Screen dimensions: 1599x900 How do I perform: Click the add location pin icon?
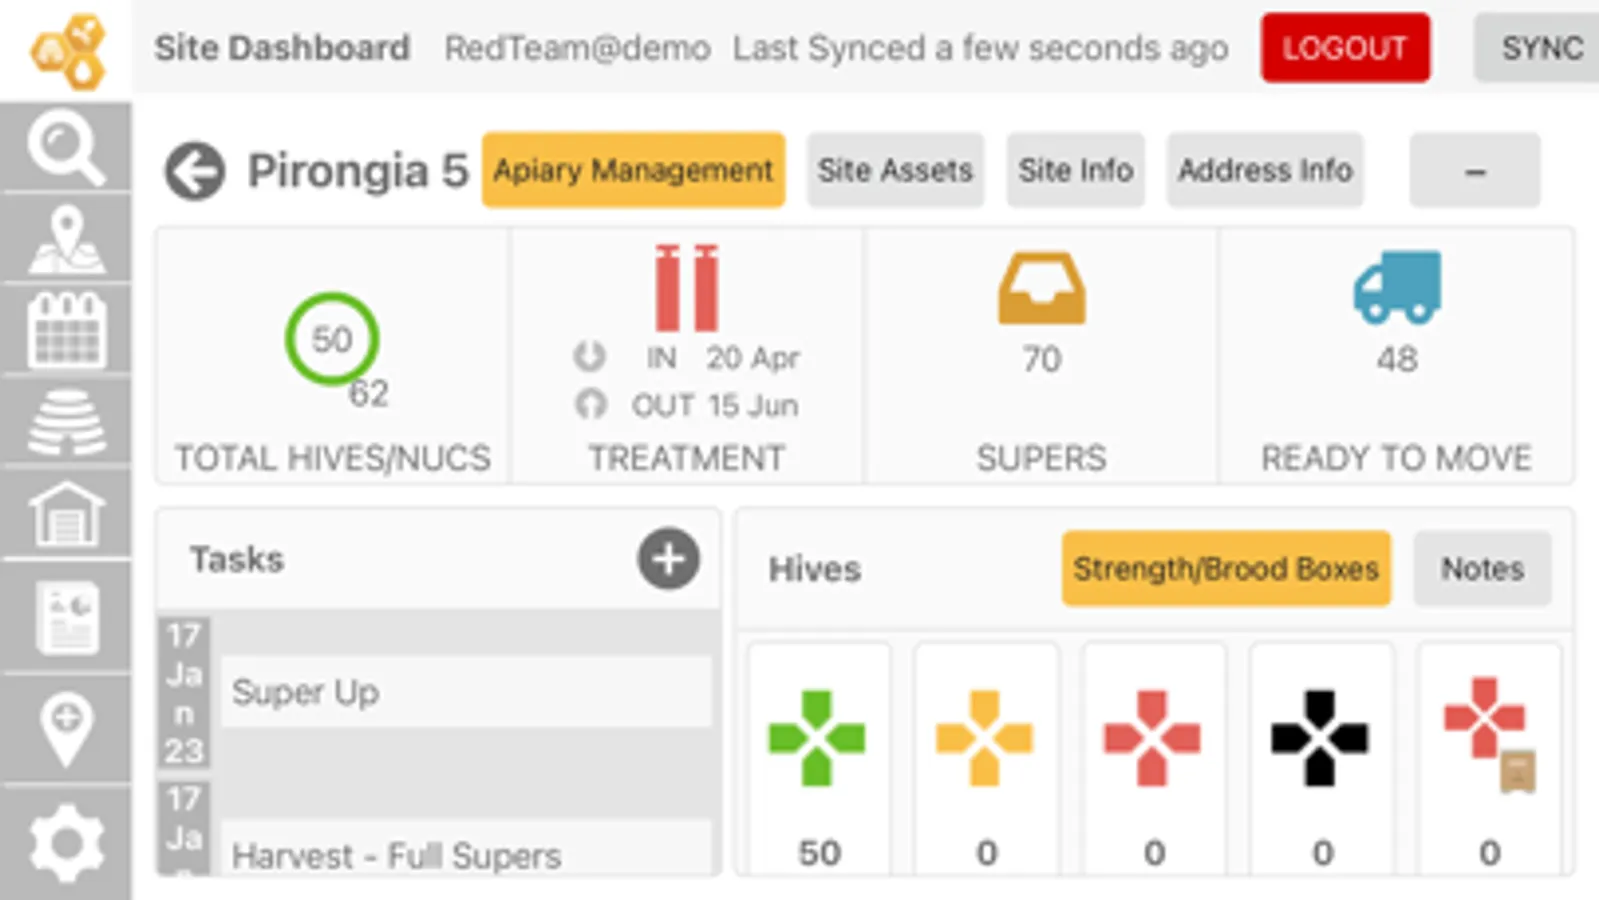[x=66, y=730]
